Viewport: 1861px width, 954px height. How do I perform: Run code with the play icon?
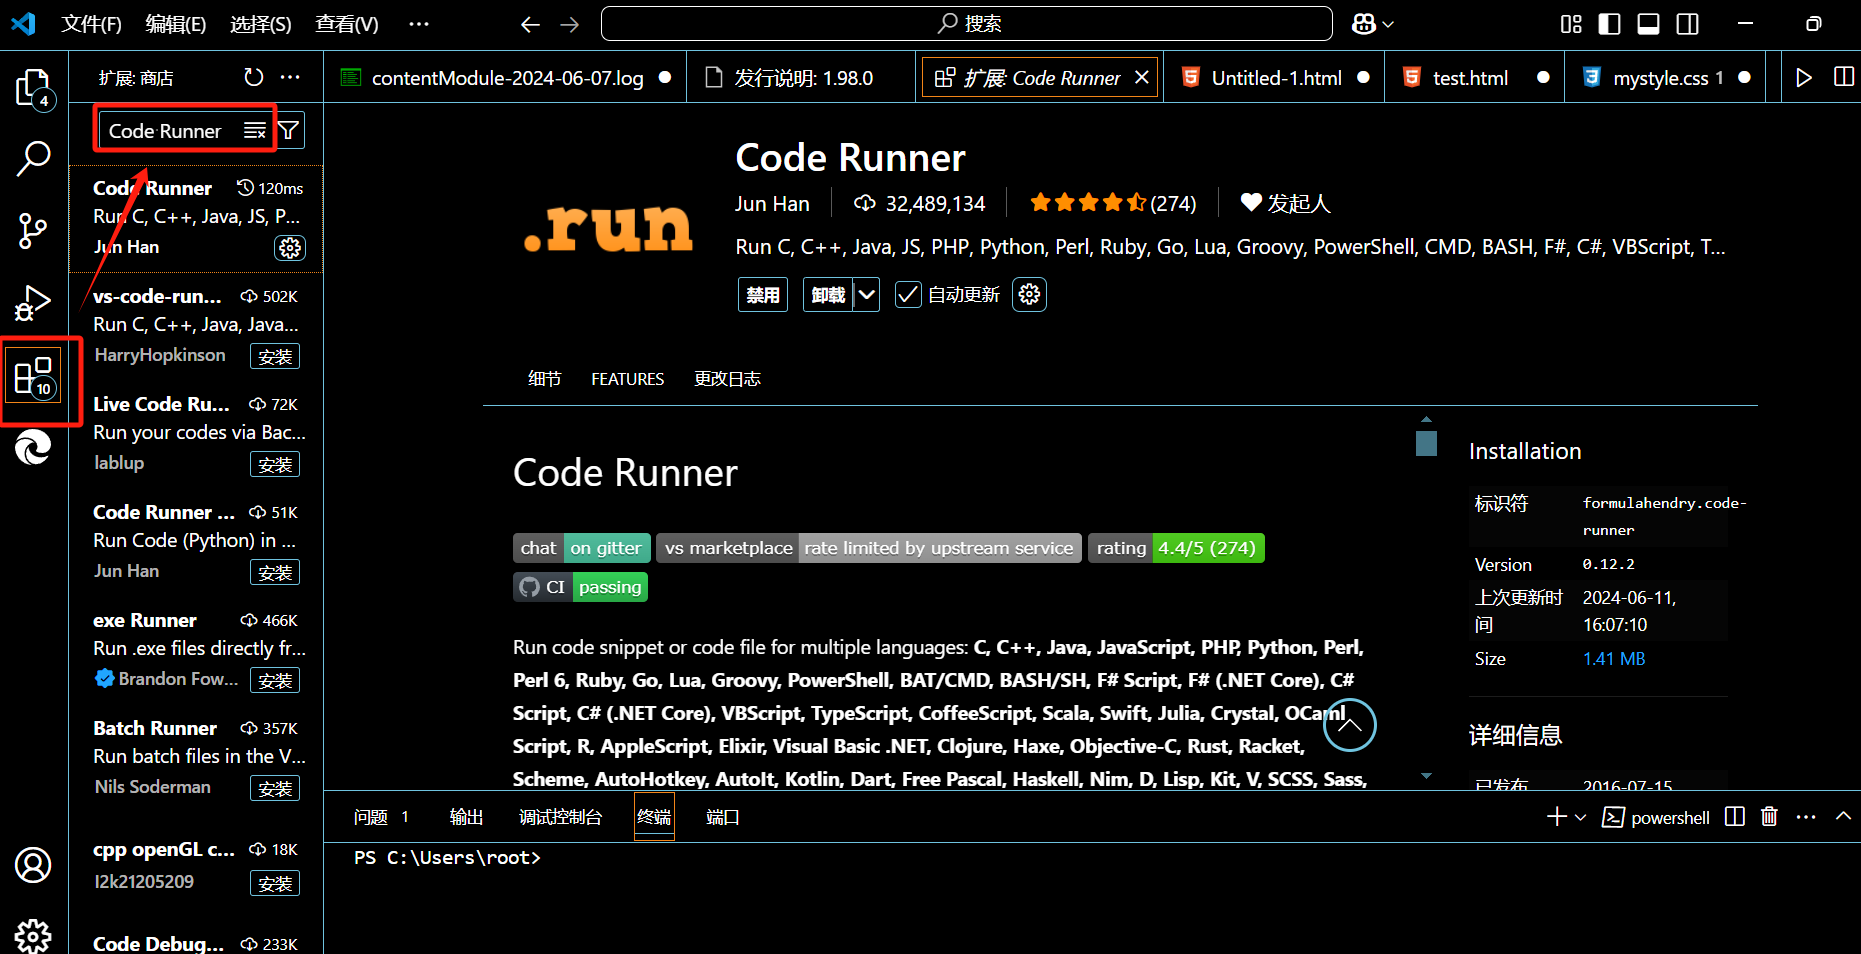1804,77
